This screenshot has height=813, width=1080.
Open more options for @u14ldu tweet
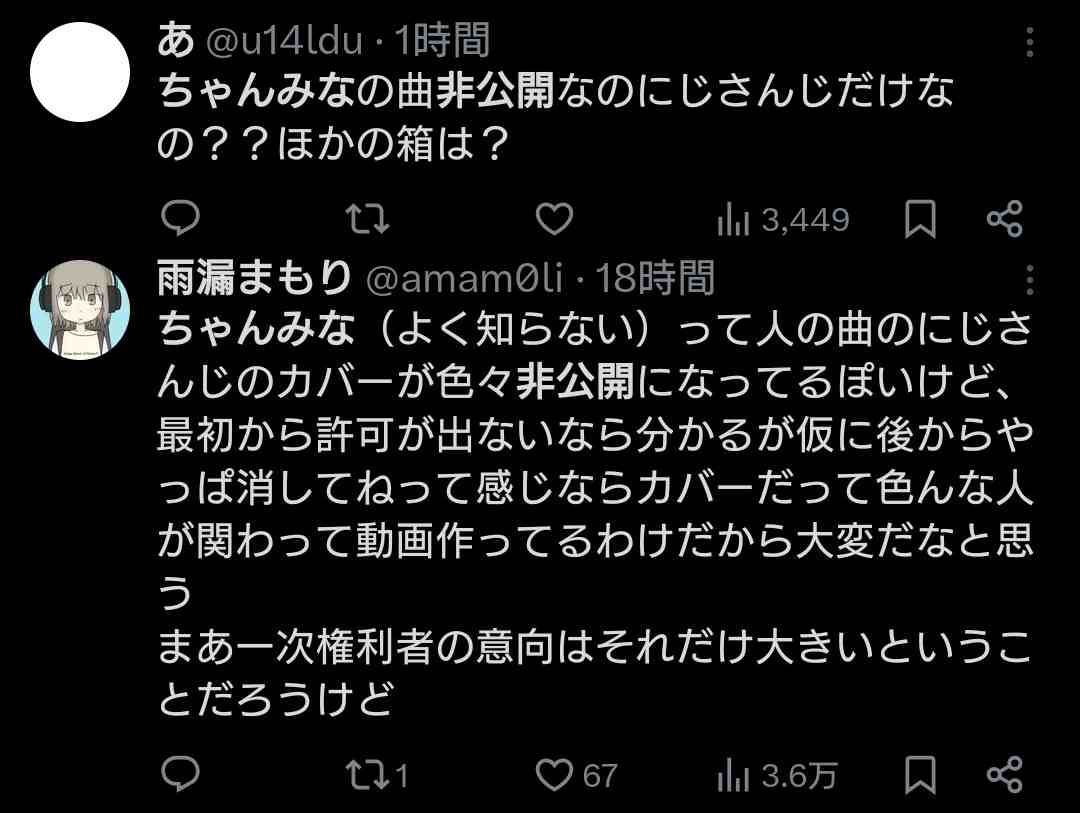click(1031, 42)
